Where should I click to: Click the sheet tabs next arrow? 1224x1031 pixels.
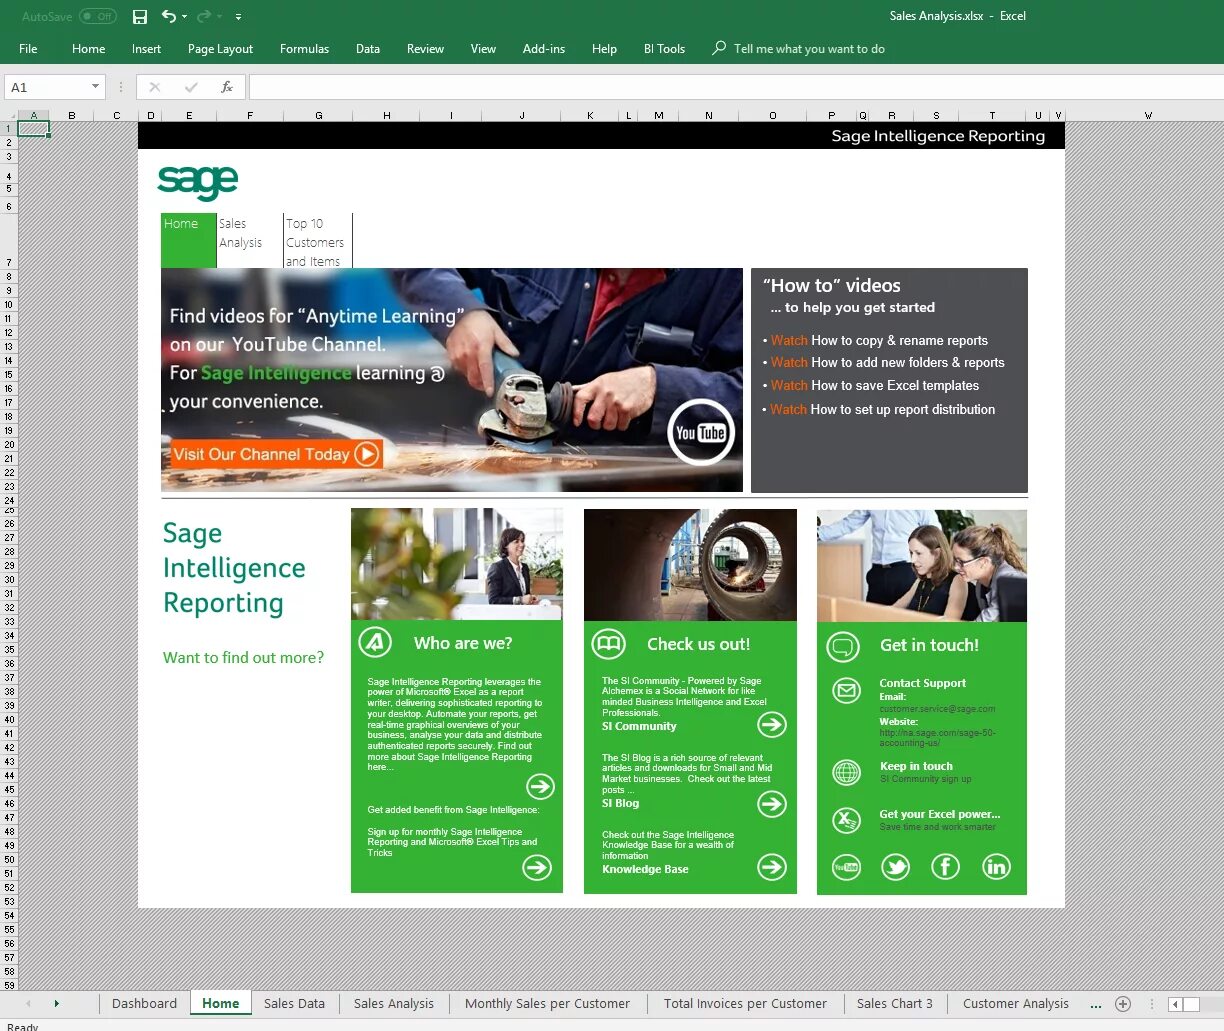(x=56, y=1004)
